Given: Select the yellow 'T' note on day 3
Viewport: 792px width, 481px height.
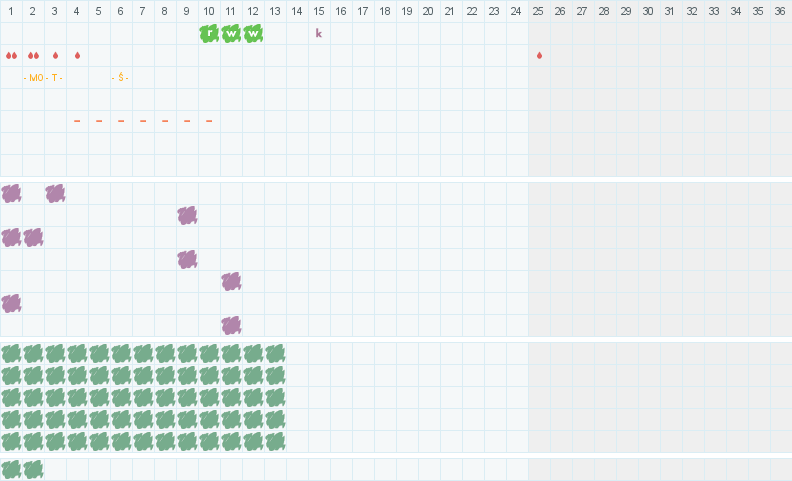Looking at the screenshot, I should (x=55, y=77).
